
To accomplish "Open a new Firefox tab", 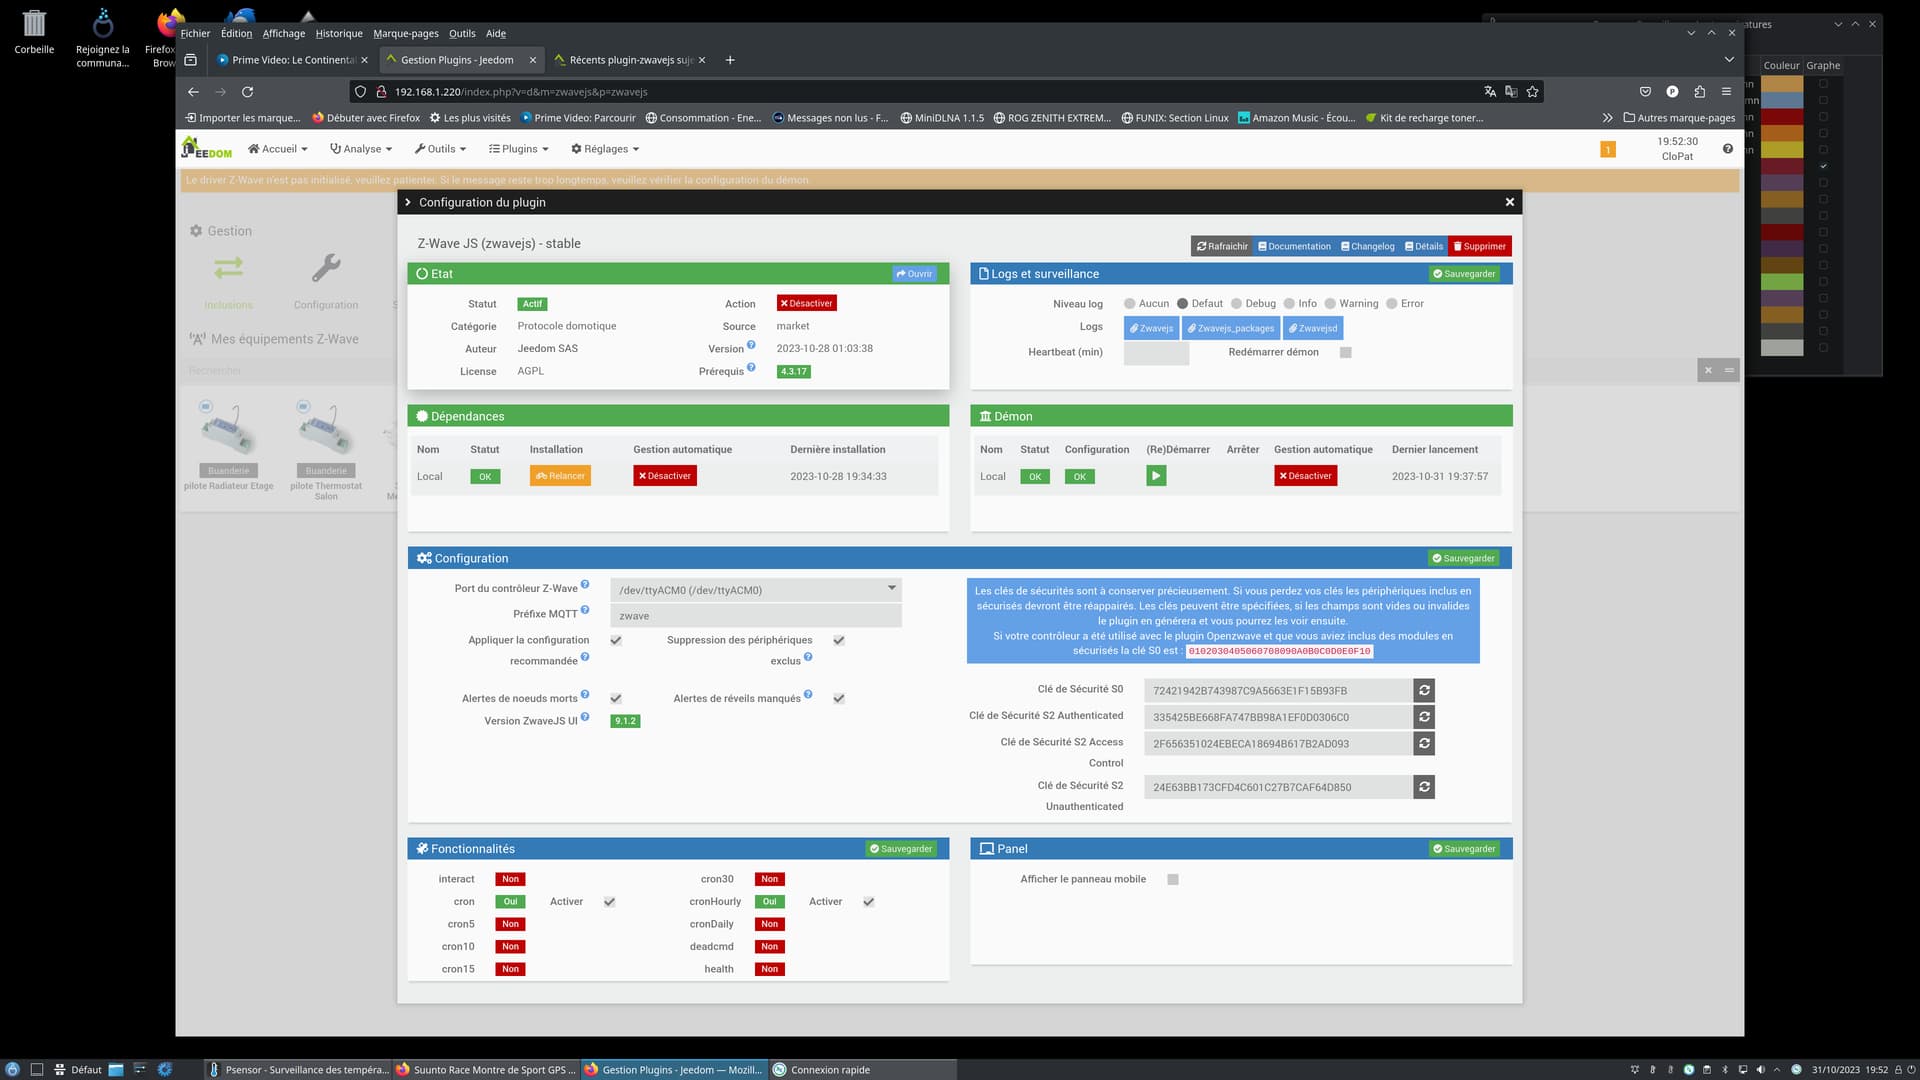I will (730, 60).
